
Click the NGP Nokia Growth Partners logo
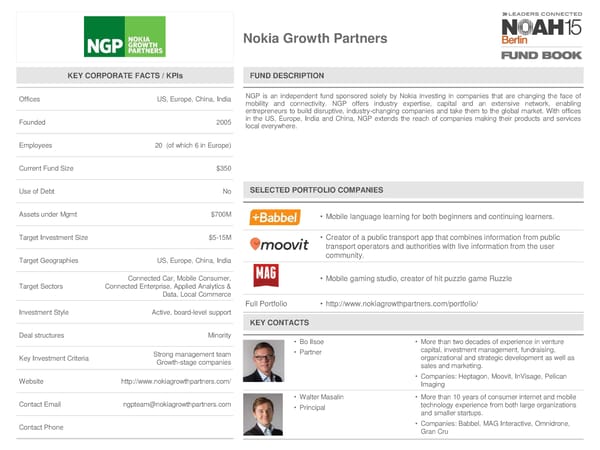click(x=124, y=37)
